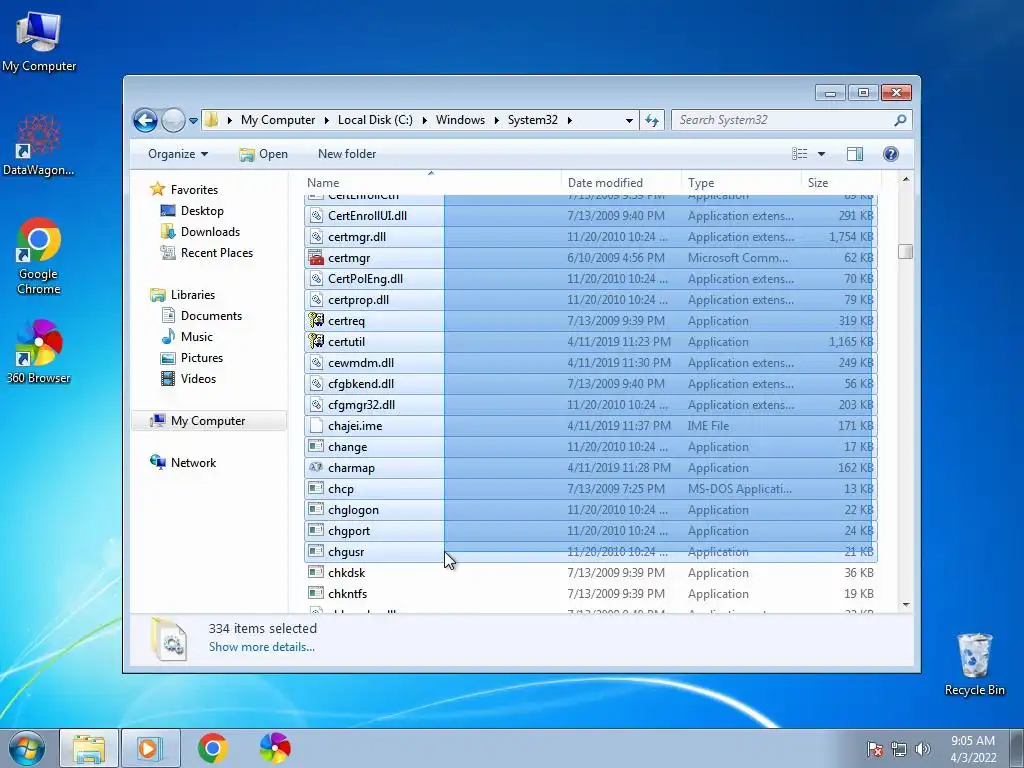Click the Search System32 field
Screen dimensions: 1024x768
(782, 120)
